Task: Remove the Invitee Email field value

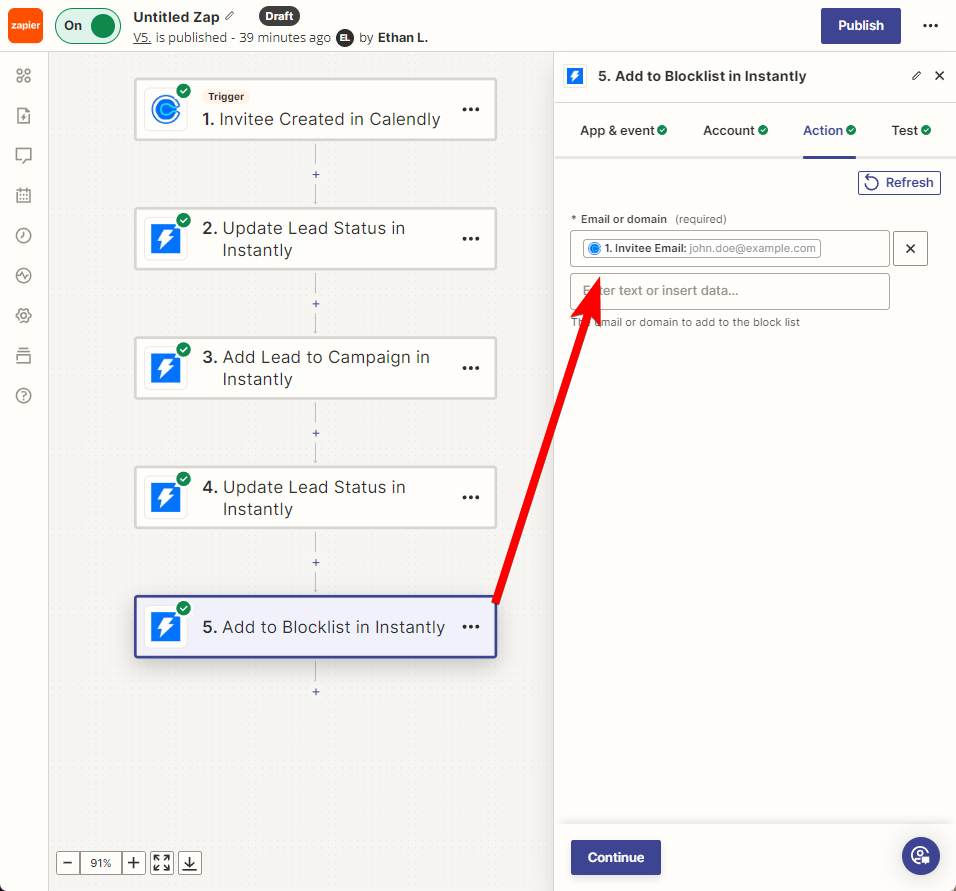Action: tap(910, 248)
